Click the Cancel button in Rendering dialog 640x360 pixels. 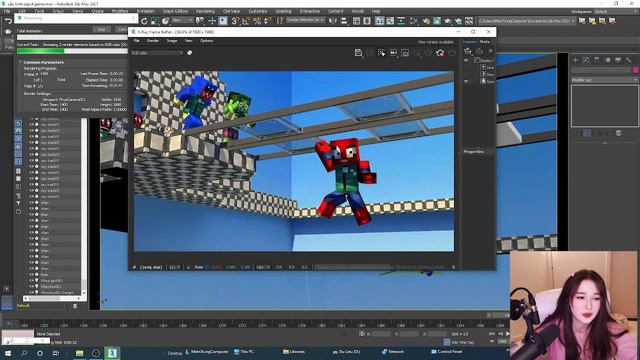pos(121,29)
